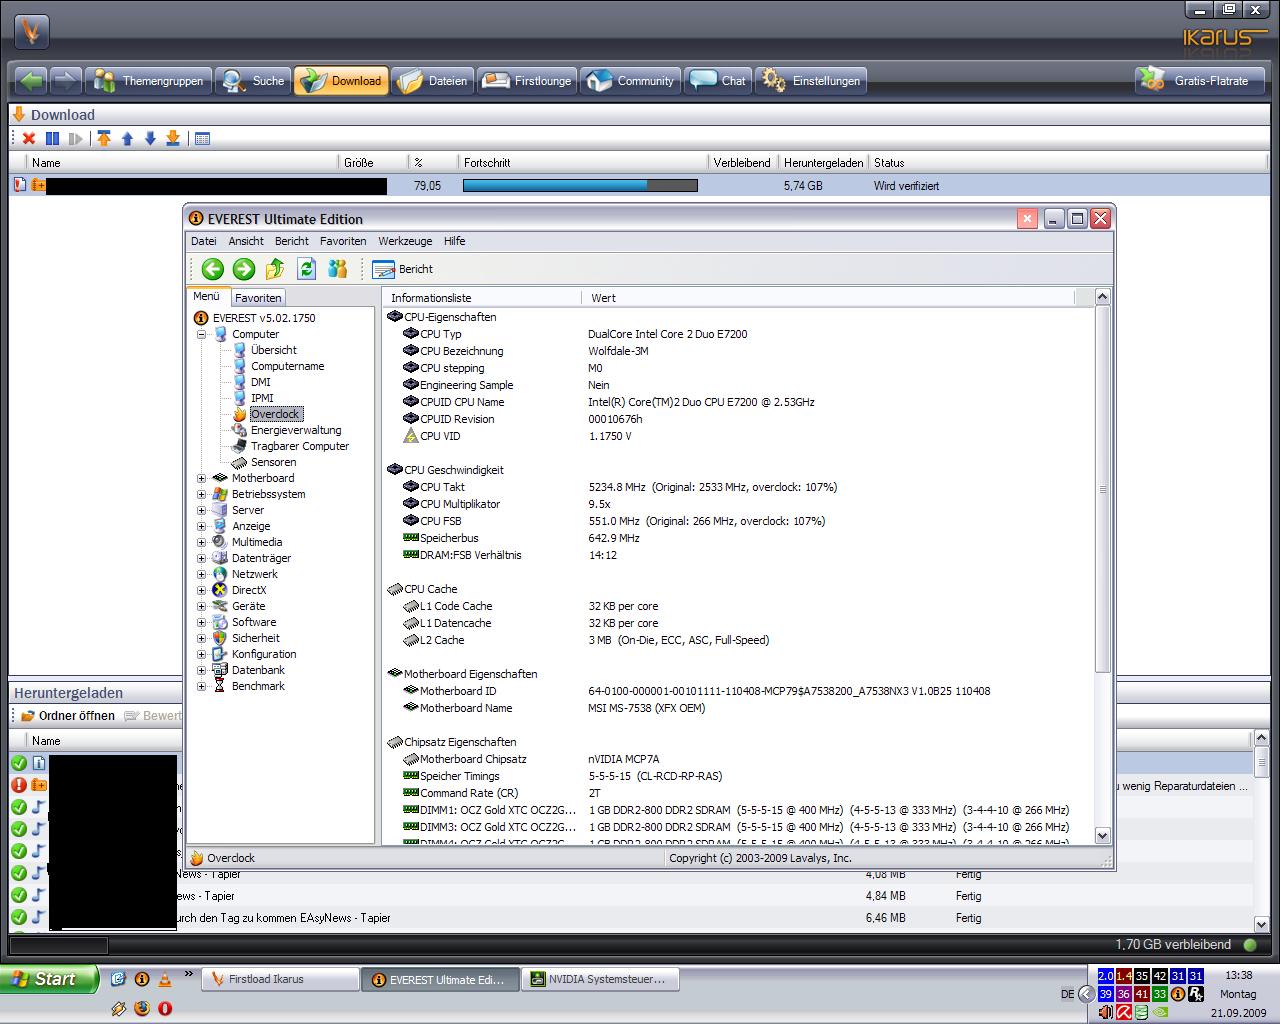The height and width of the screenshot is (1024, 1280).
Task: Open the Bericht report wizard
Action: pos(403,269)
